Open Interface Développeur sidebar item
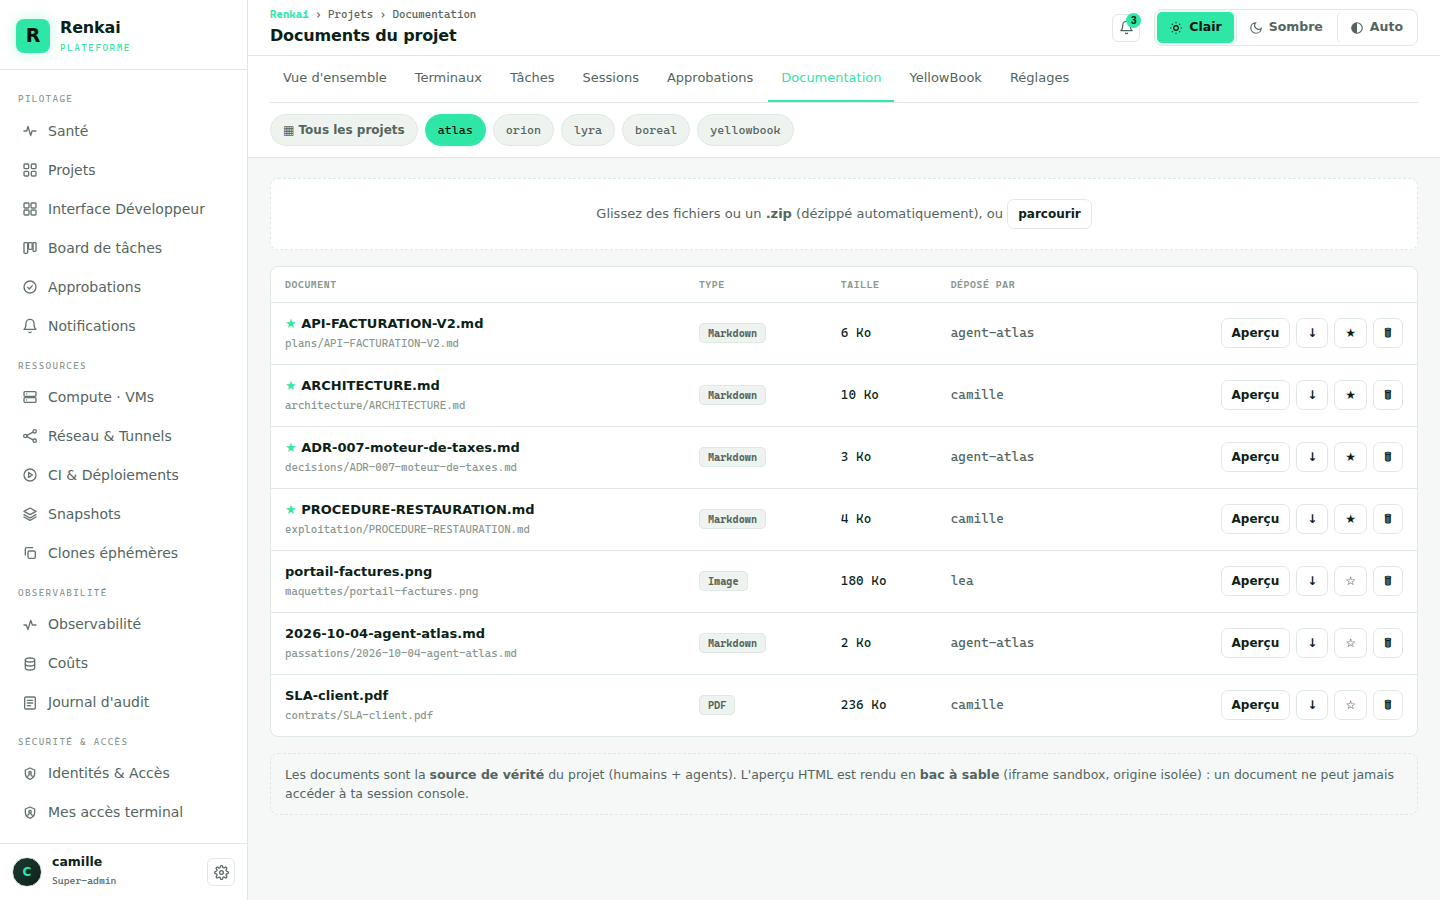This screenshot has width=1440, height=900. pyautogui.click(x=123, y=209)
